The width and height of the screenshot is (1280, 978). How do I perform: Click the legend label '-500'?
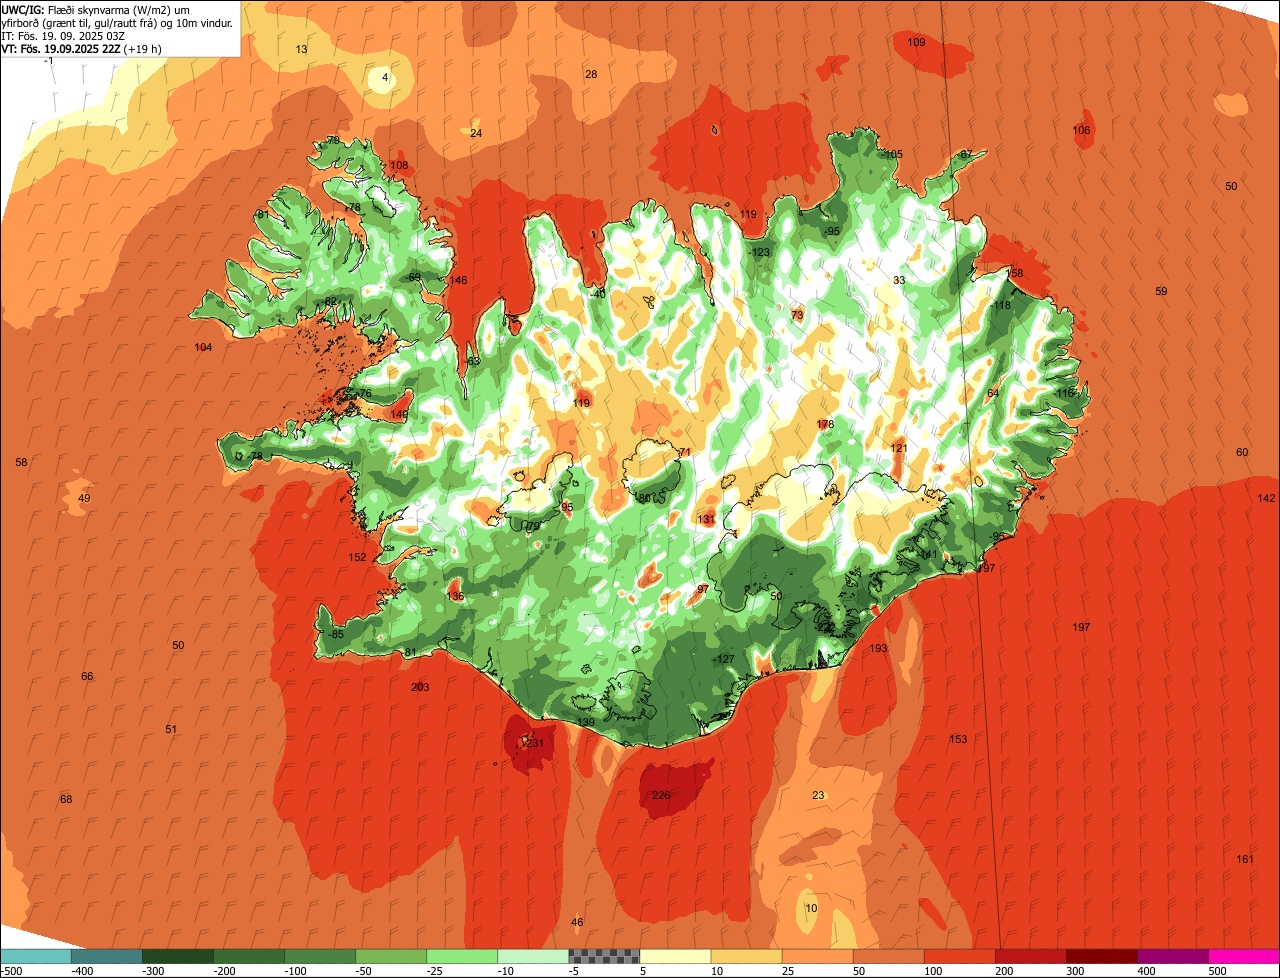pos(11,971)
